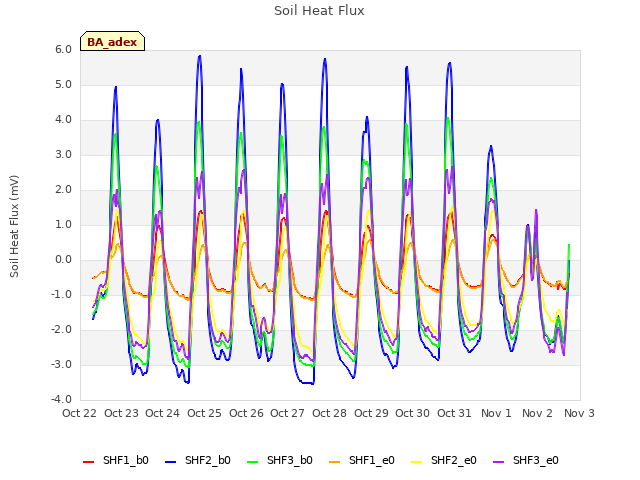The height and width of the screenshot is (480, 640).
Task: Click the Oct 29 x-axis label
Action: 371,413
